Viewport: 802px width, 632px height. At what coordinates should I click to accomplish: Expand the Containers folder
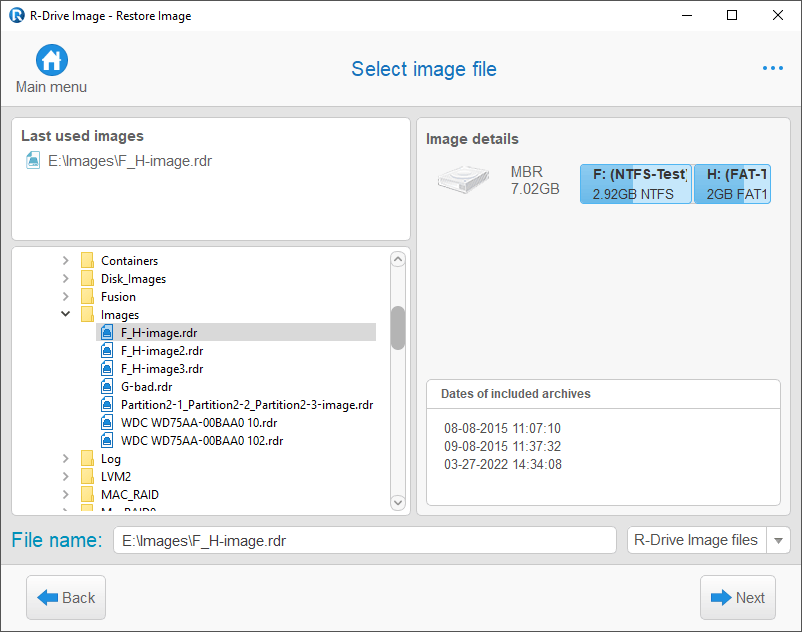(65, 260)
